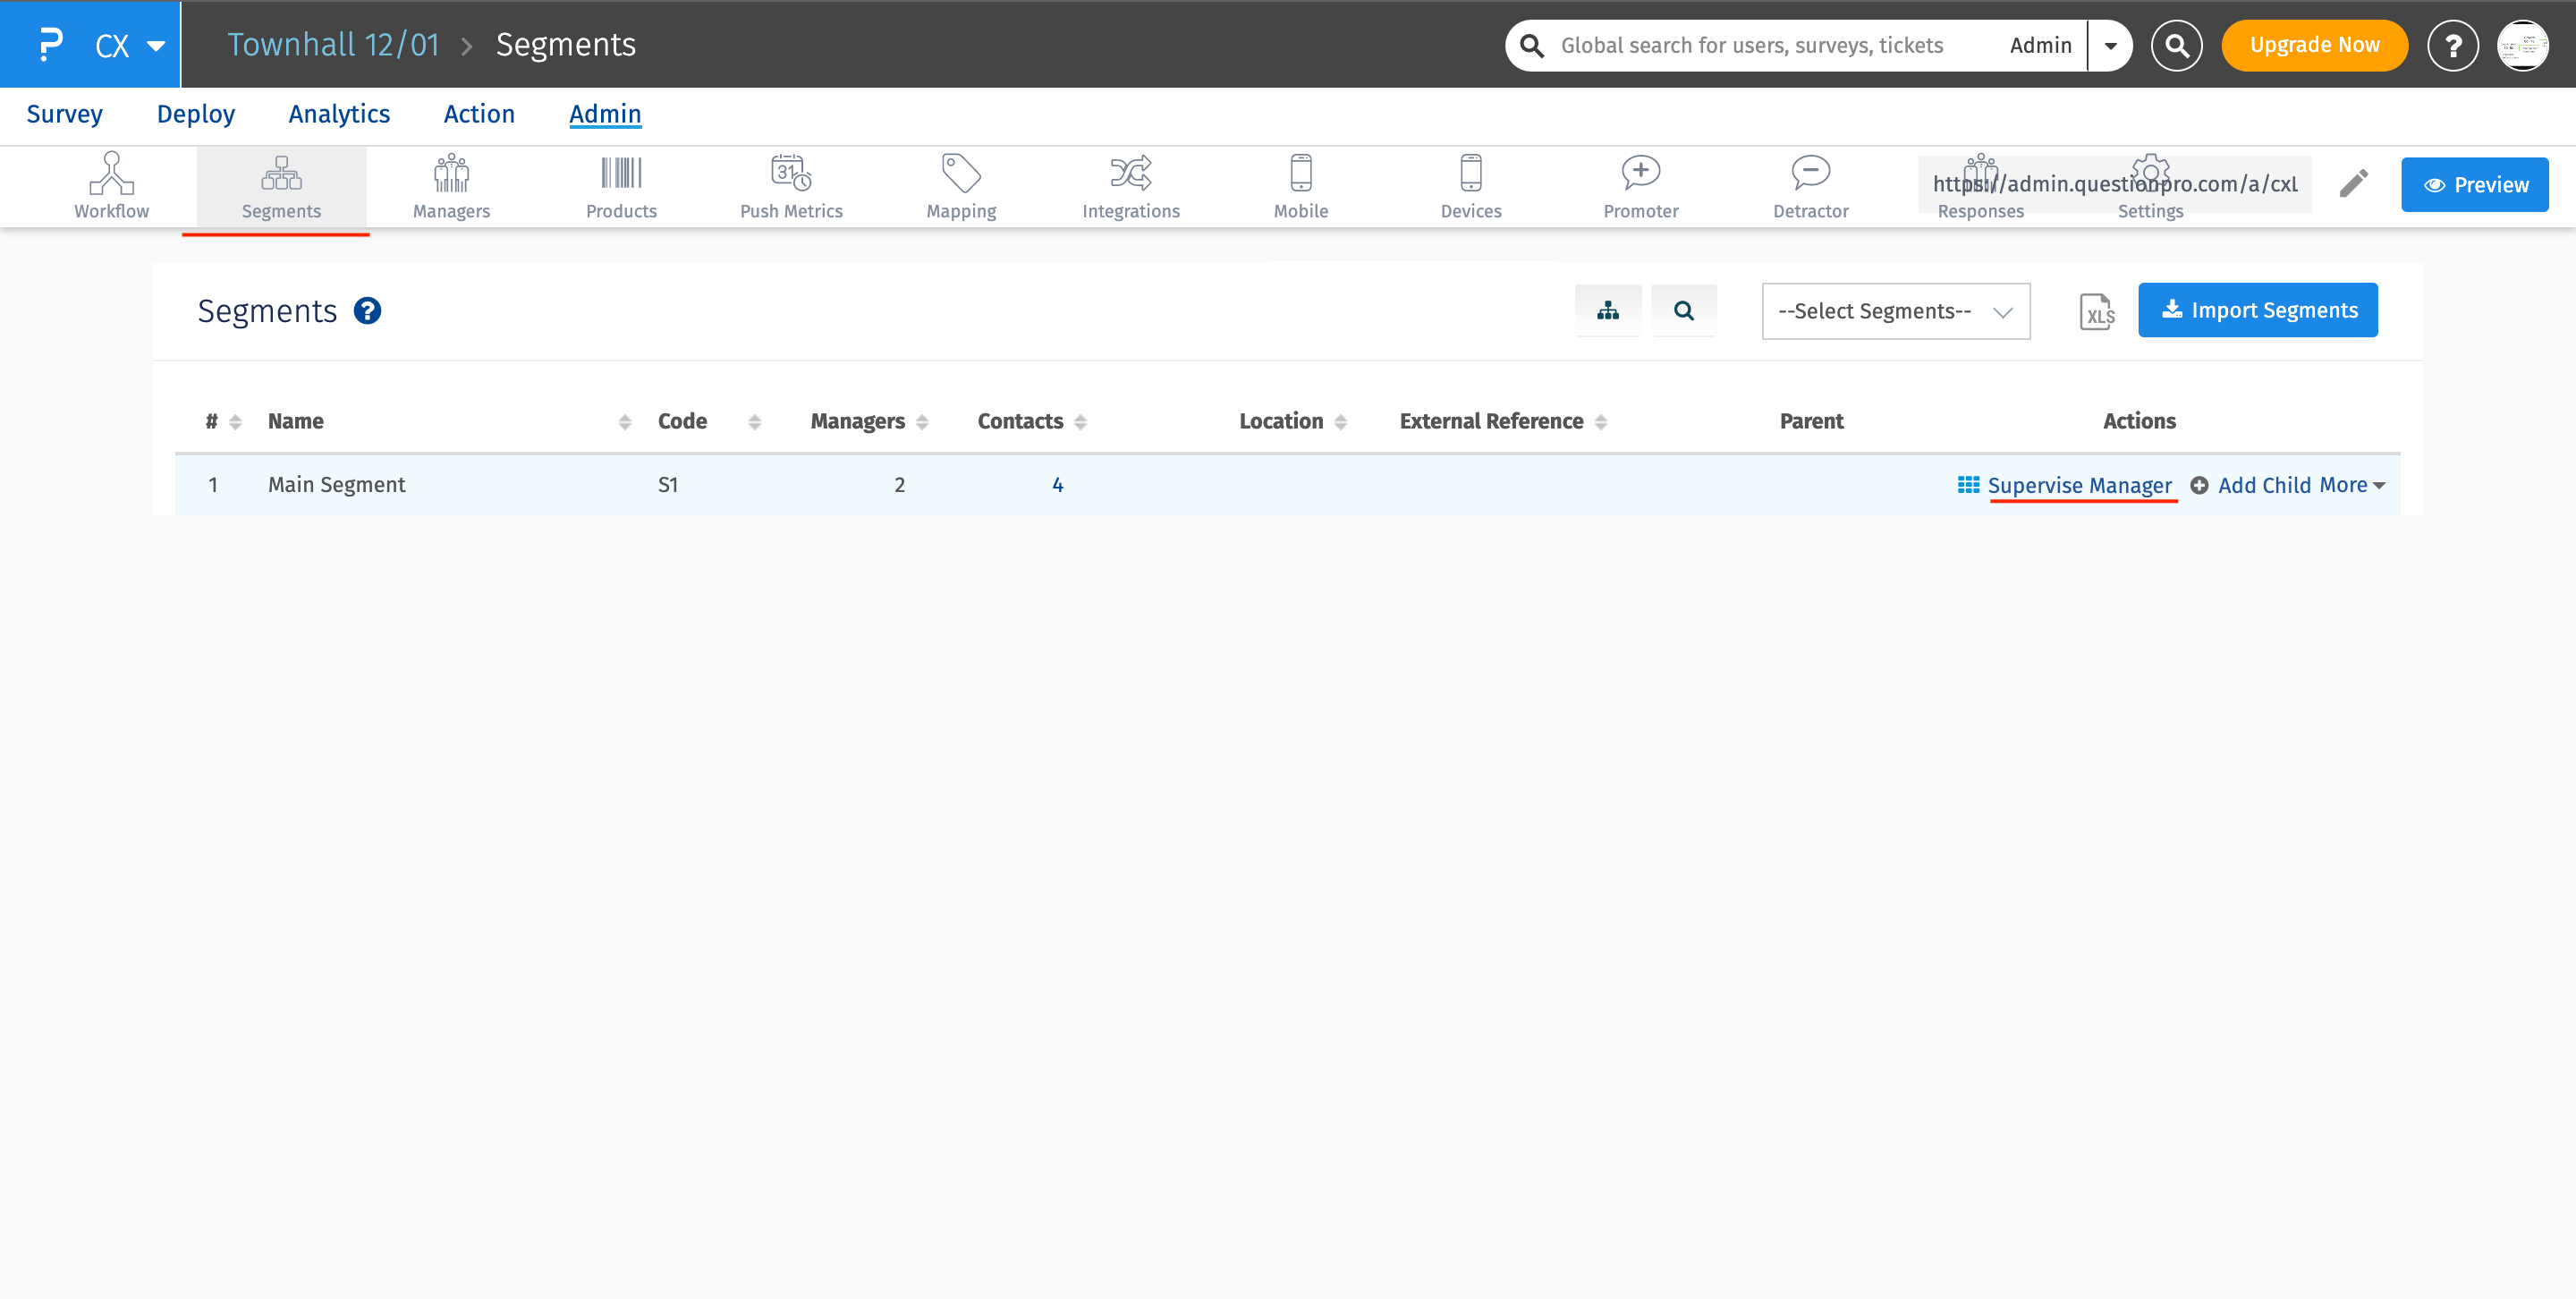This screenshot has height=1299, width=2576.
Task: Open Admin search scope dropdown arrow
Action: click(2110, 45)
